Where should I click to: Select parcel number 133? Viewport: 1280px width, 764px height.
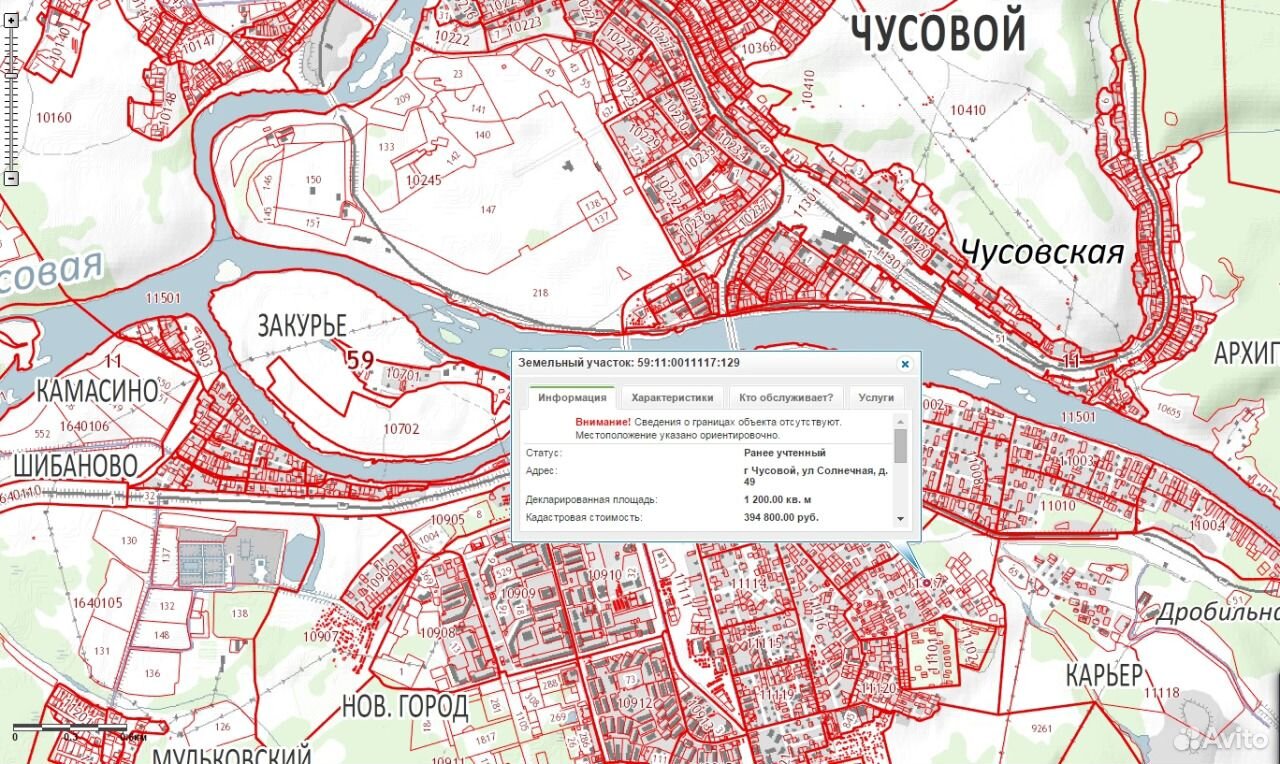(x=387, y=146)
